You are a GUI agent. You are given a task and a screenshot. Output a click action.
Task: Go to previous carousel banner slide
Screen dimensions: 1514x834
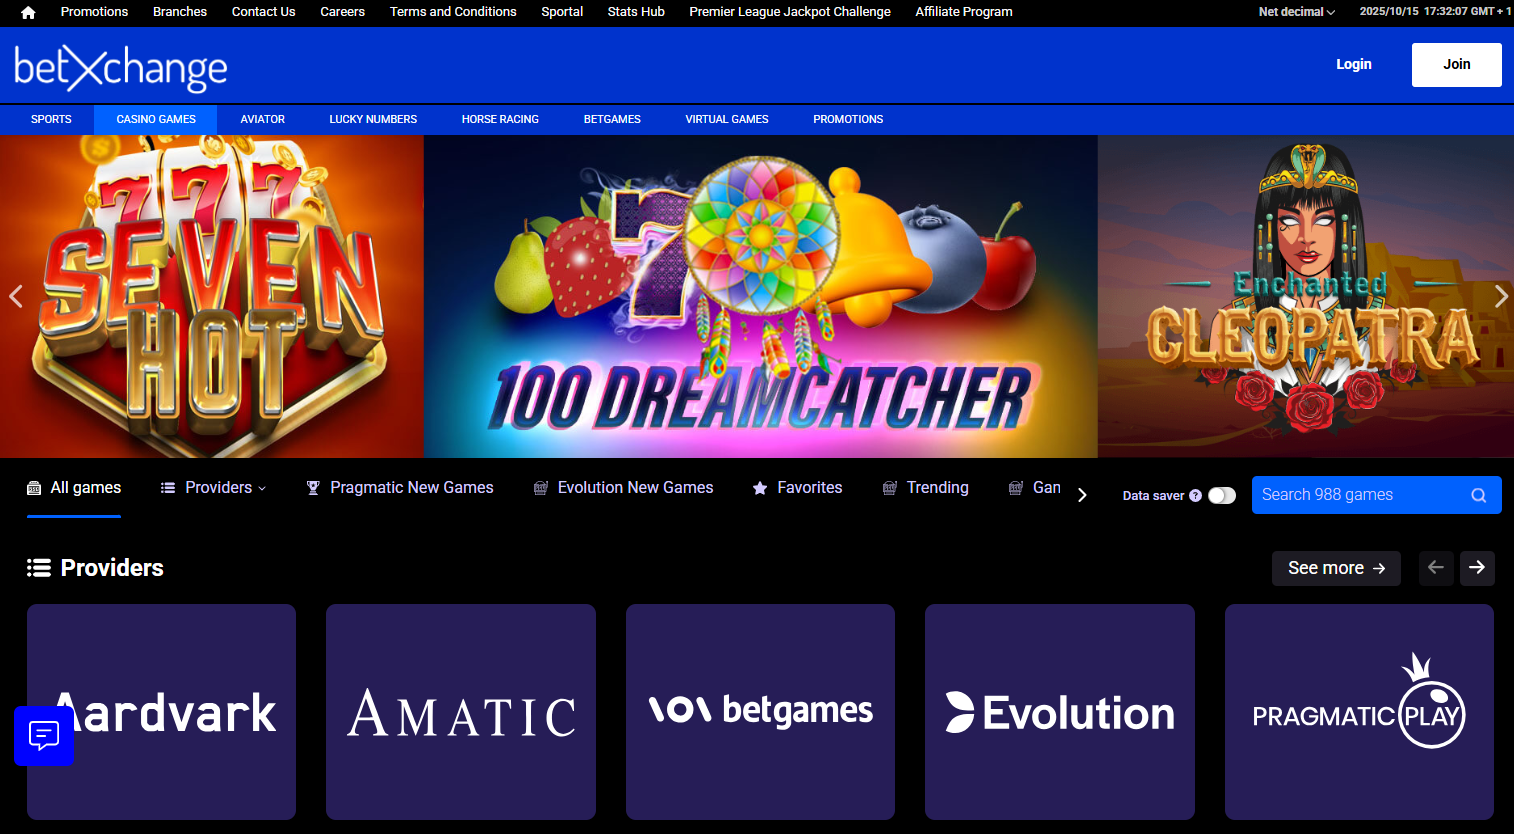[16, 296]
